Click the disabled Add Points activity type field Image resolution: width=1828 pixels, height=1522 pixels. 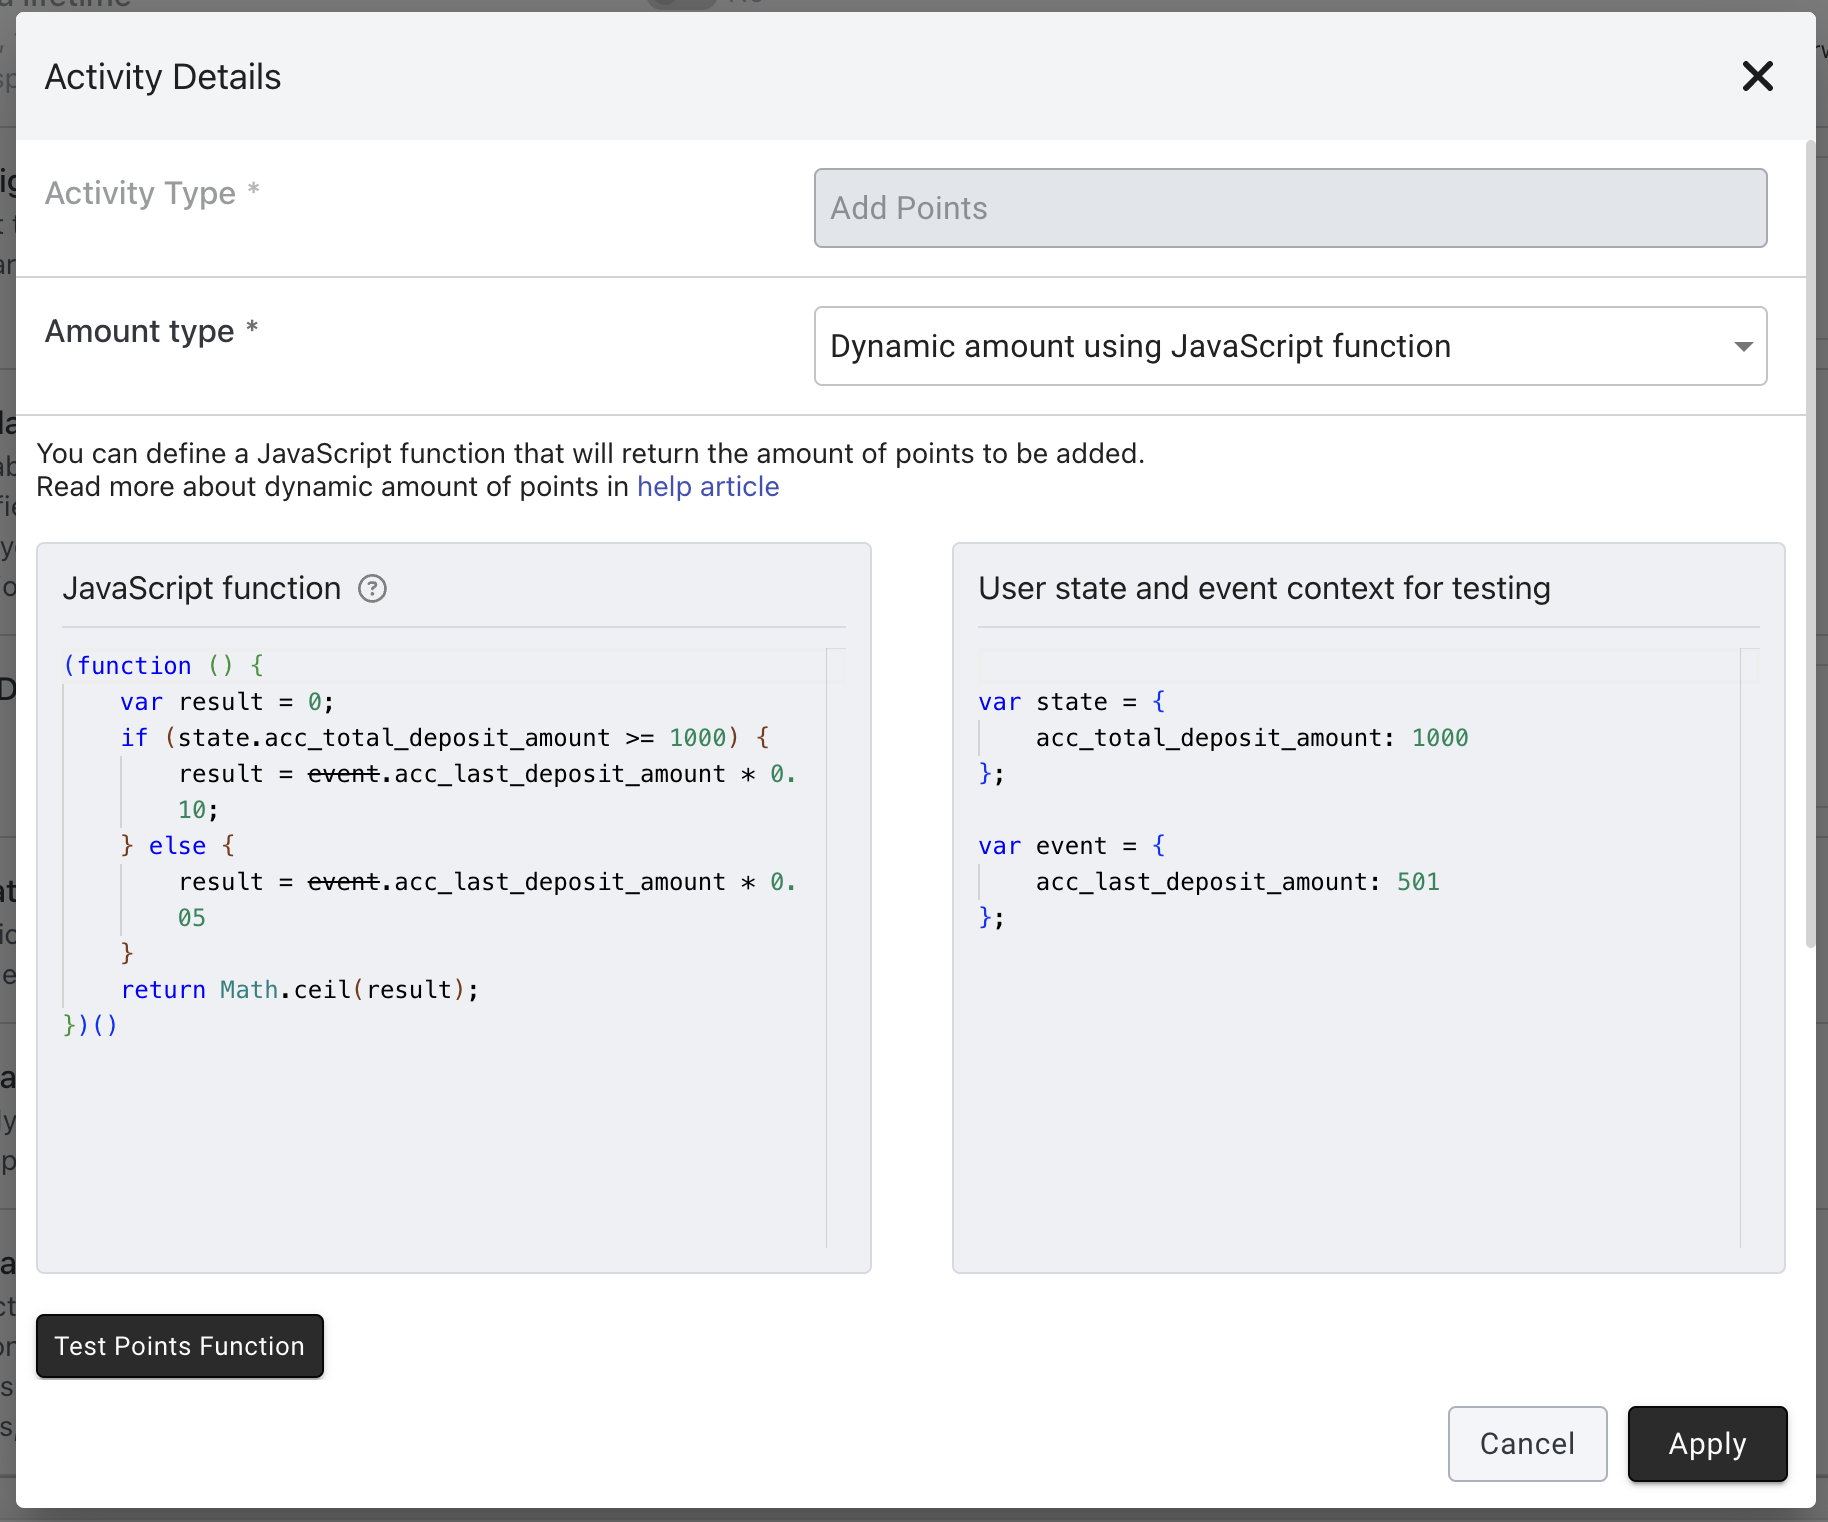point(1289,208)
